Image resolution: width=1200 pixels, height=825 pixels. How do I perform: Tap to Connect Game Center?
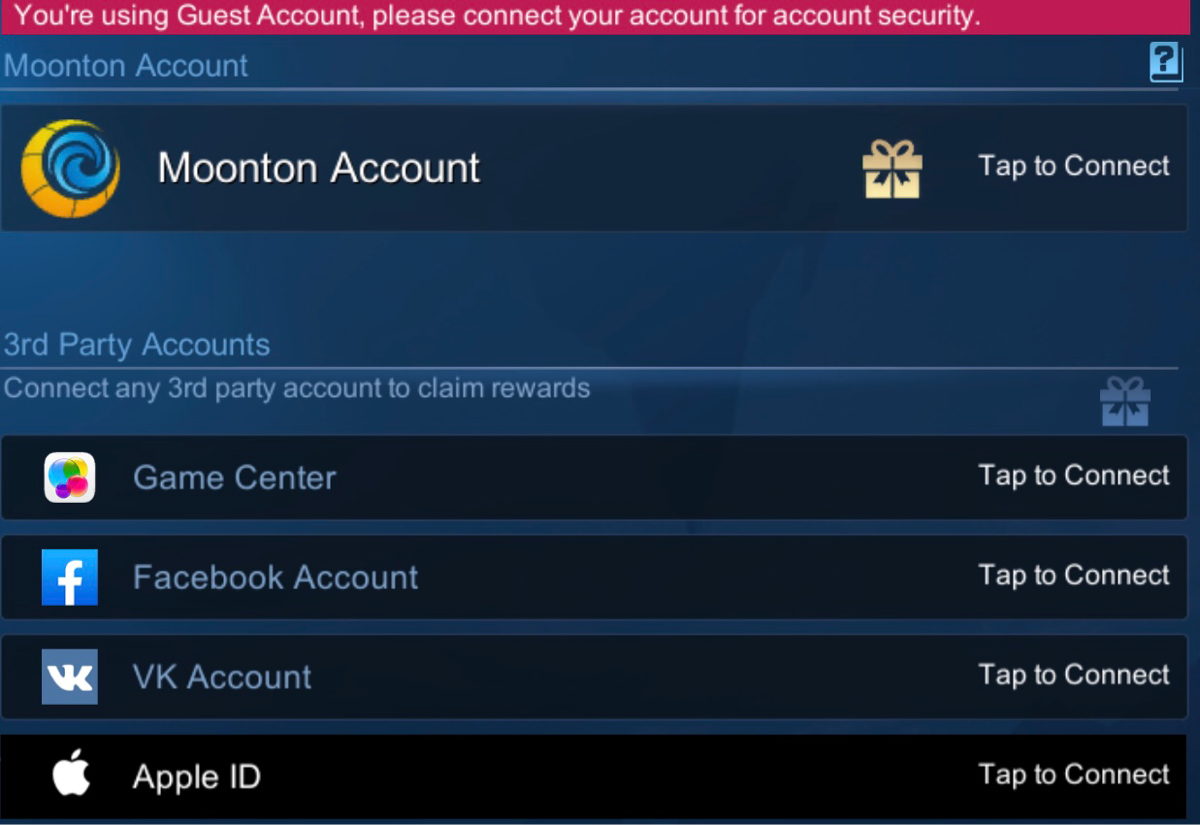[x=1074, y=475]
